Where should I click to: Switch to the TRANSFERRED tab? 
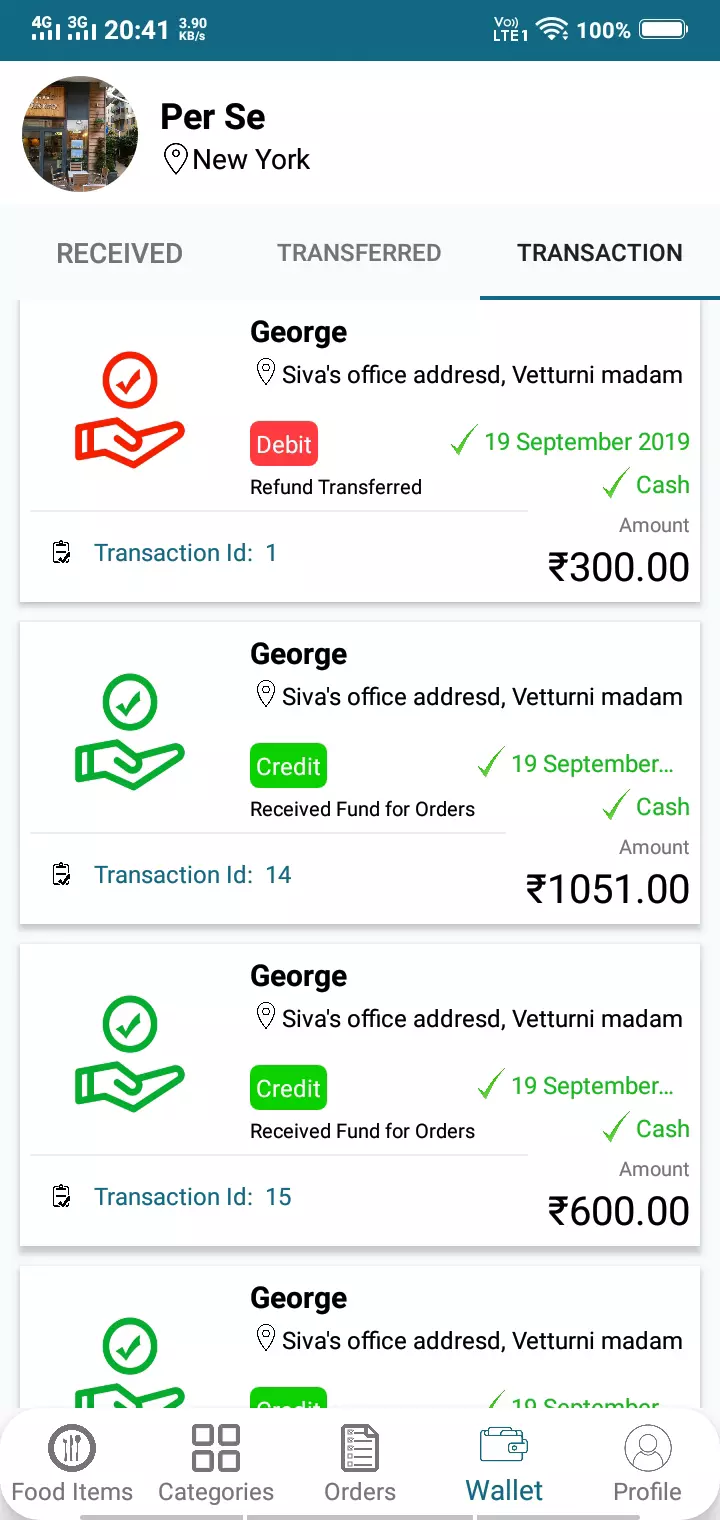pyautogui.click(x=359, y=253)
